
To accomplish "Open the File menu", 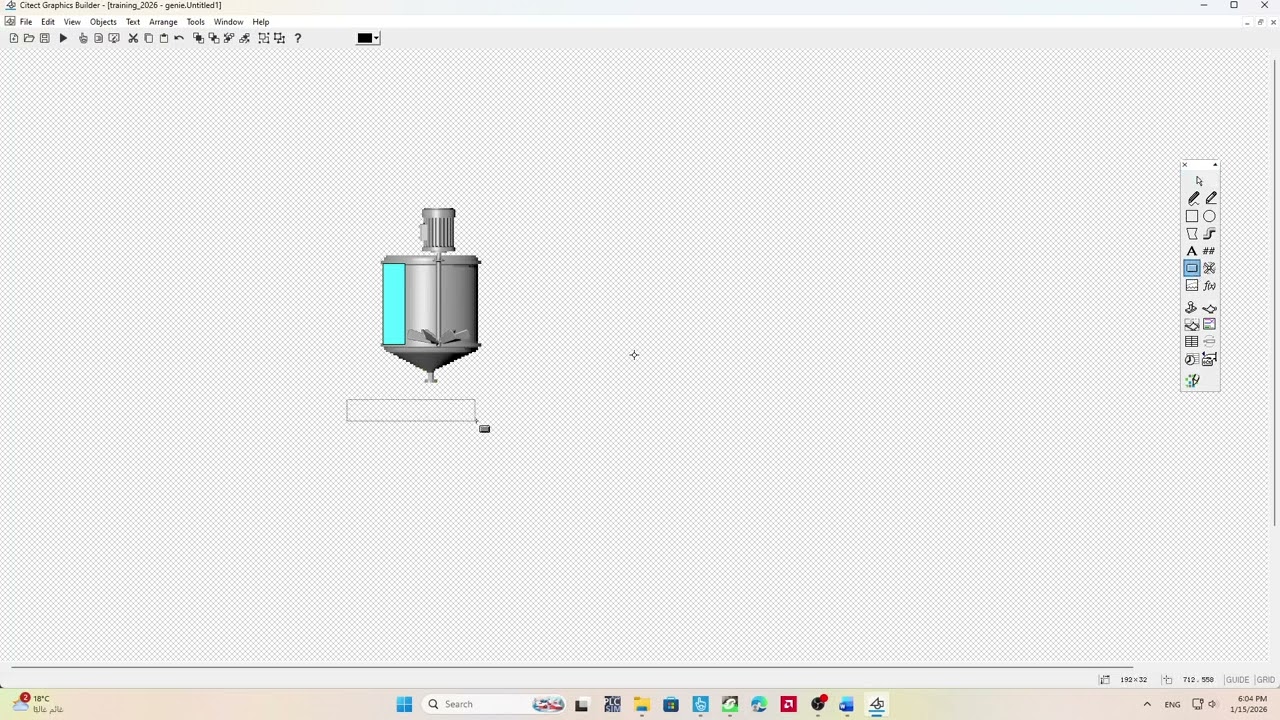I will 26,22.
